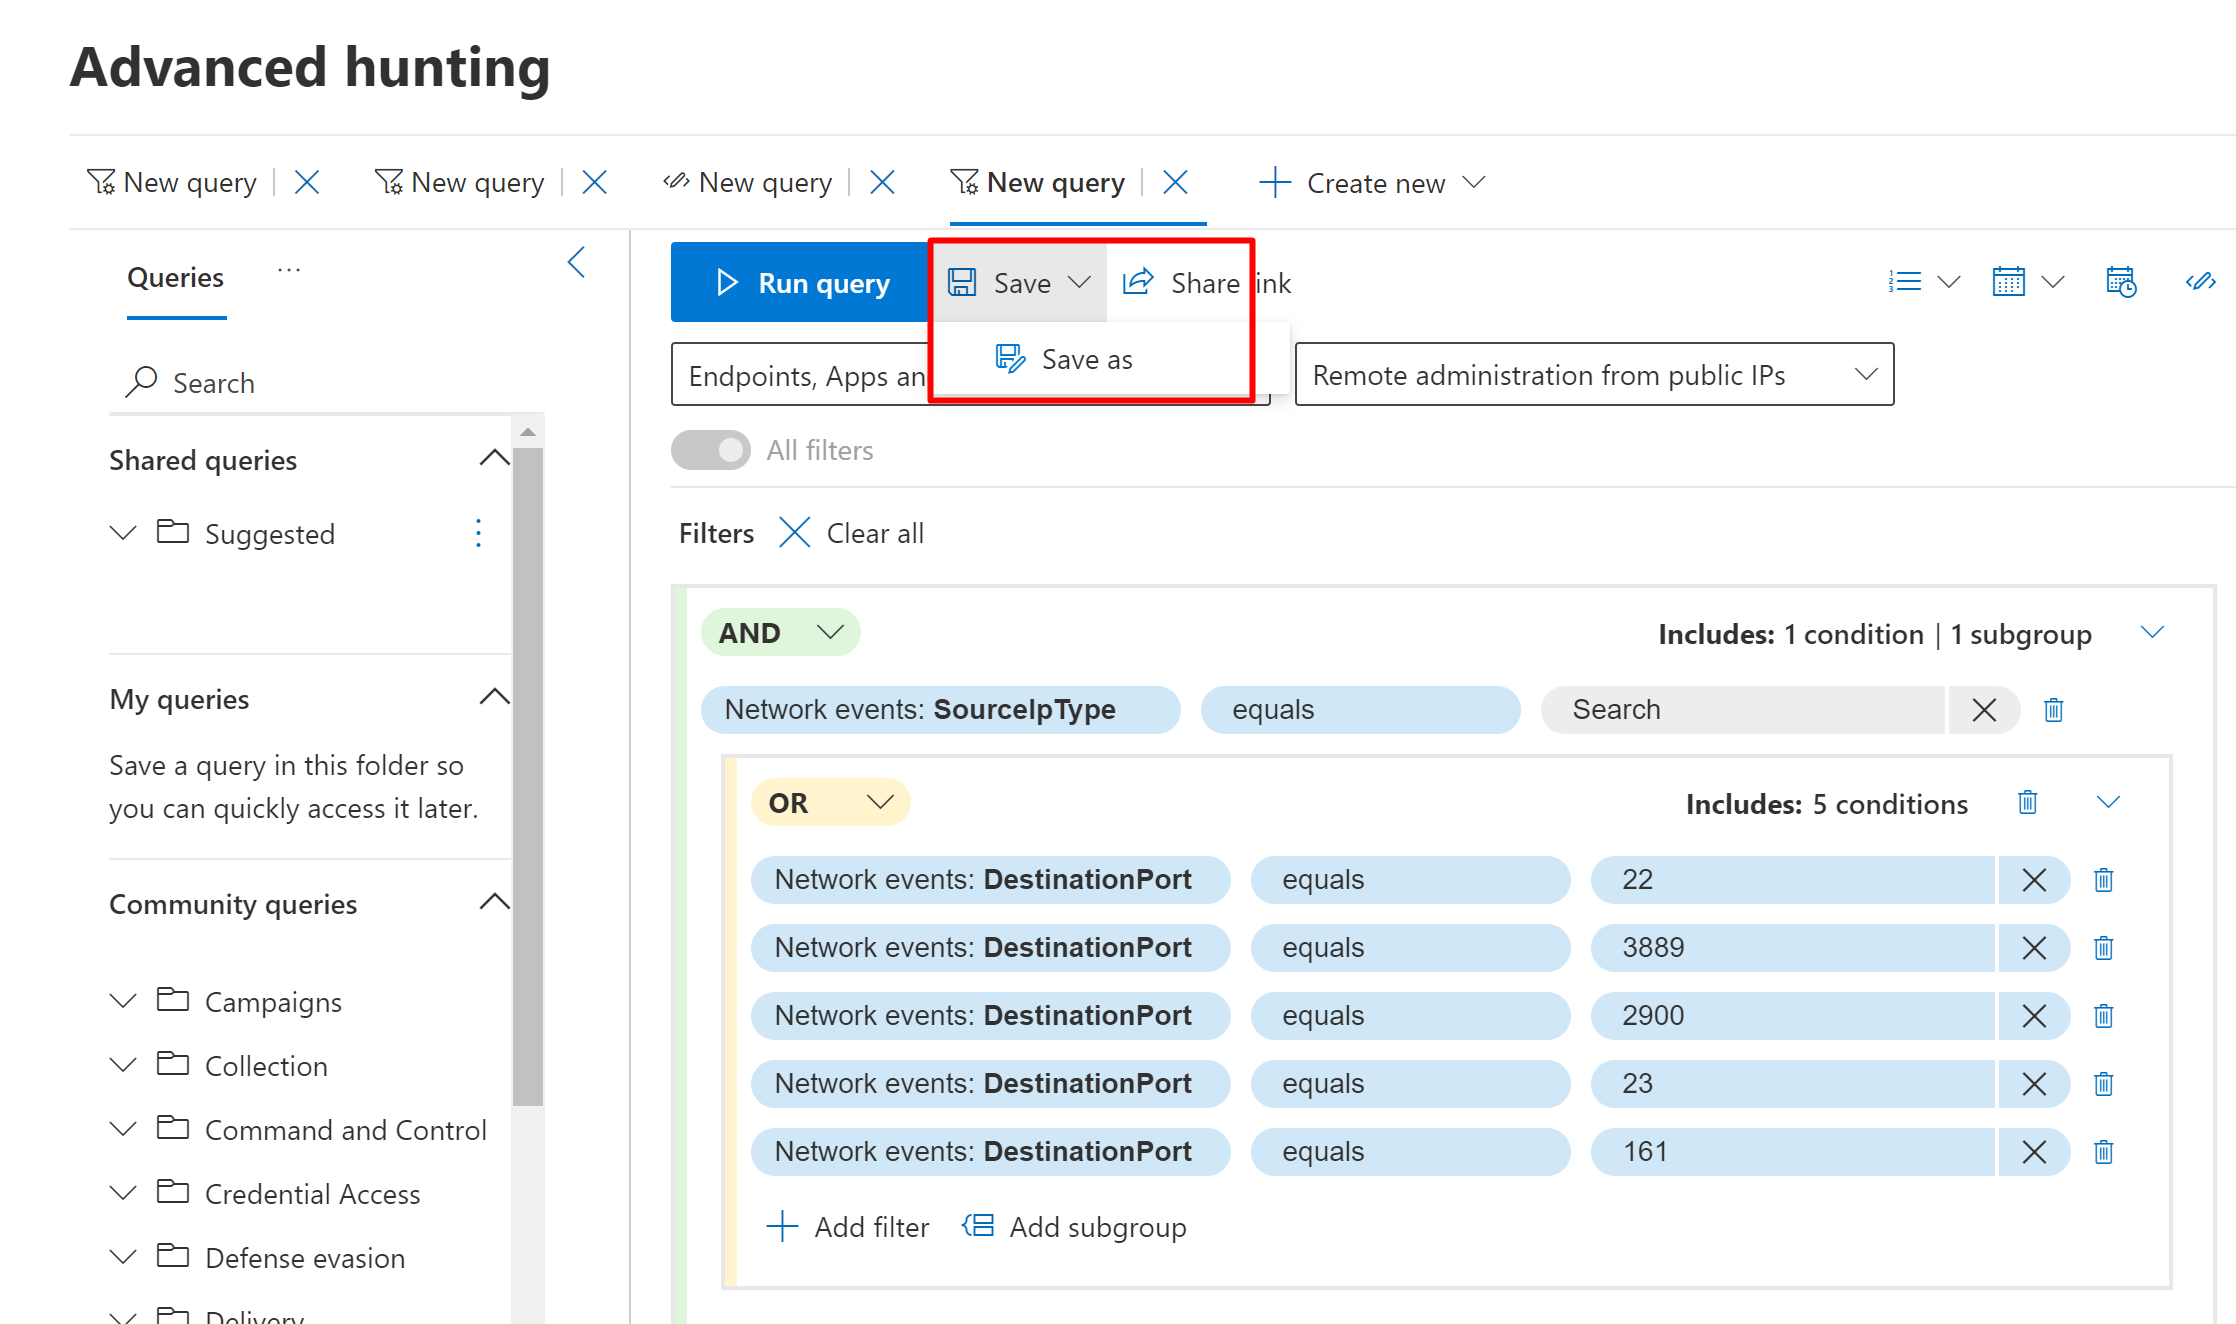Viewport: 2236px width, 1324px height.
Task: Expand the Campaigns folder
Action: tap(123, 1001)
